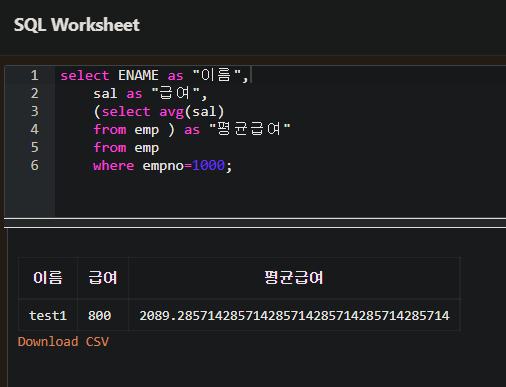Image resolution: width=506 pixels, height=387 pixels.
Task: Click the 'empno' text in line 6
Action: [x=163, y=166]
